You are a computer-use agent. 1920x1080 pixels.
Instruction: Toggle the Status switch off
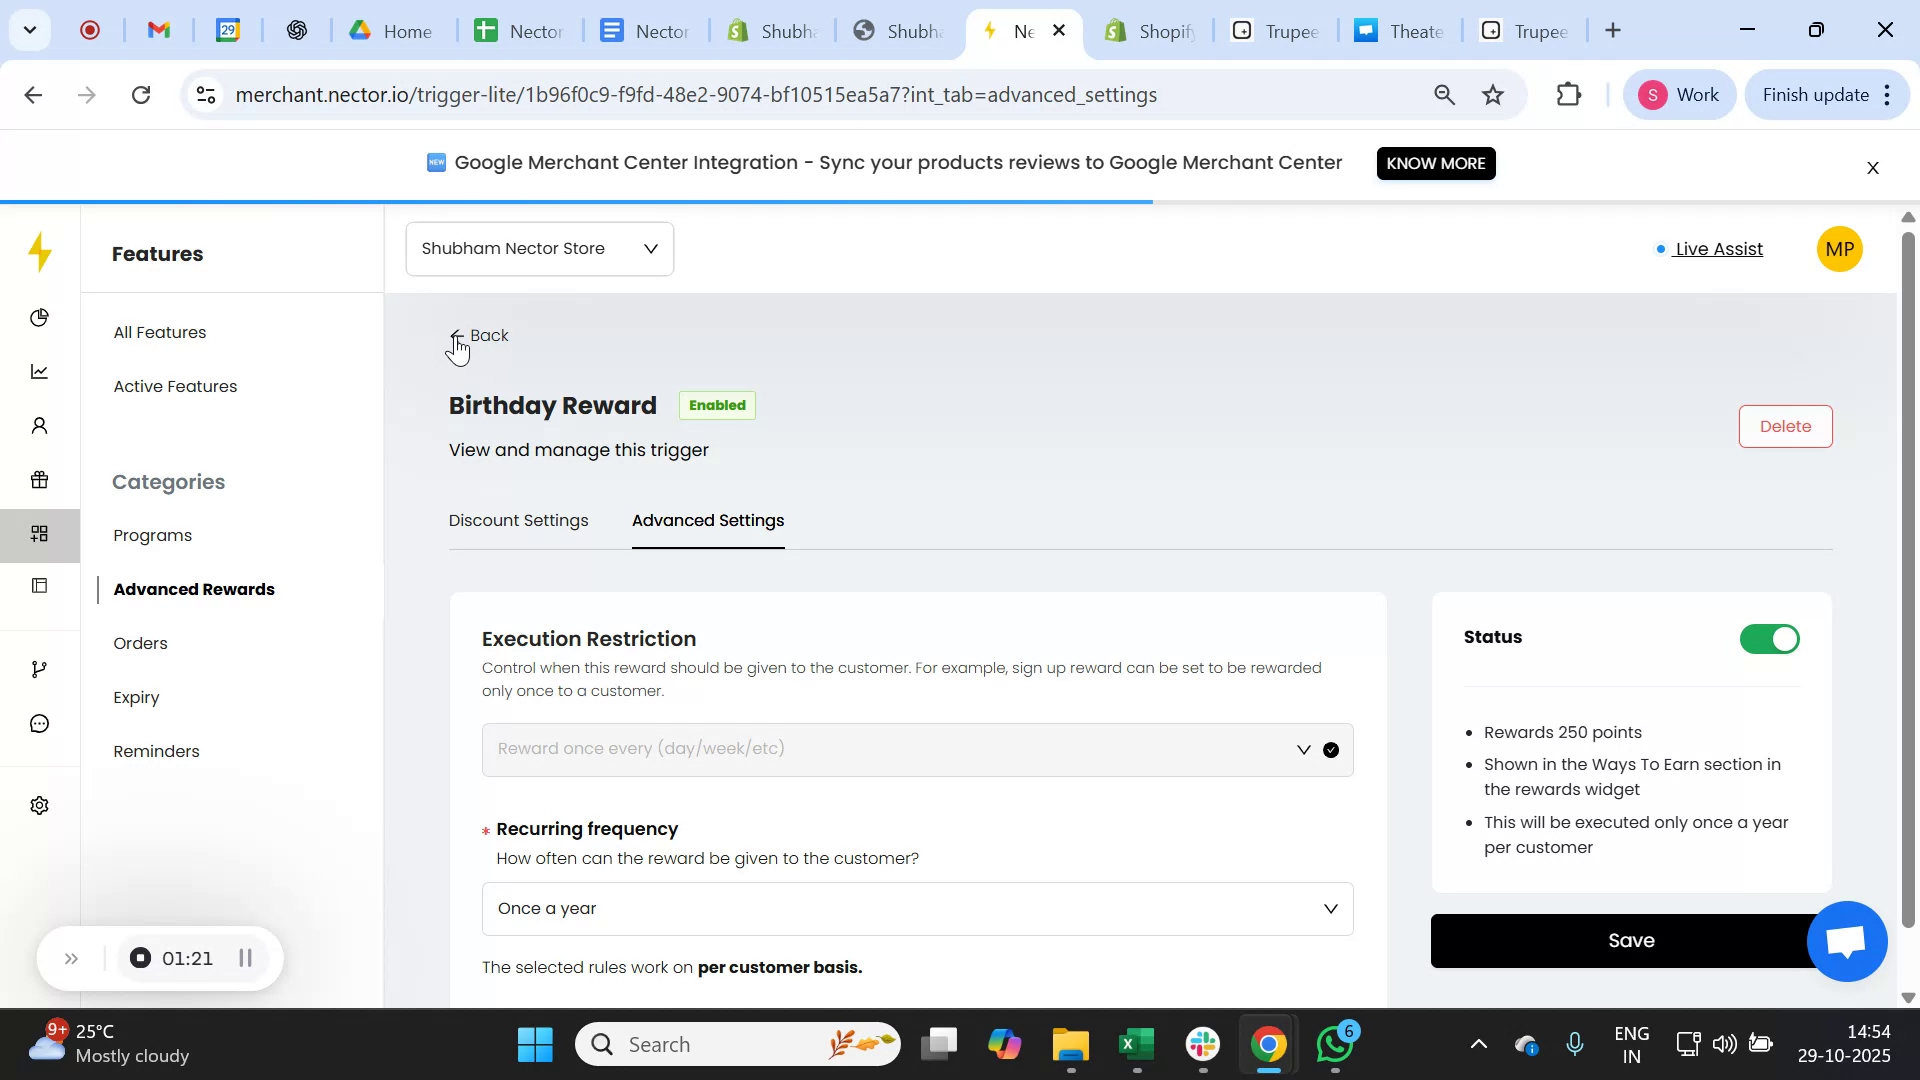[1768, 639]
